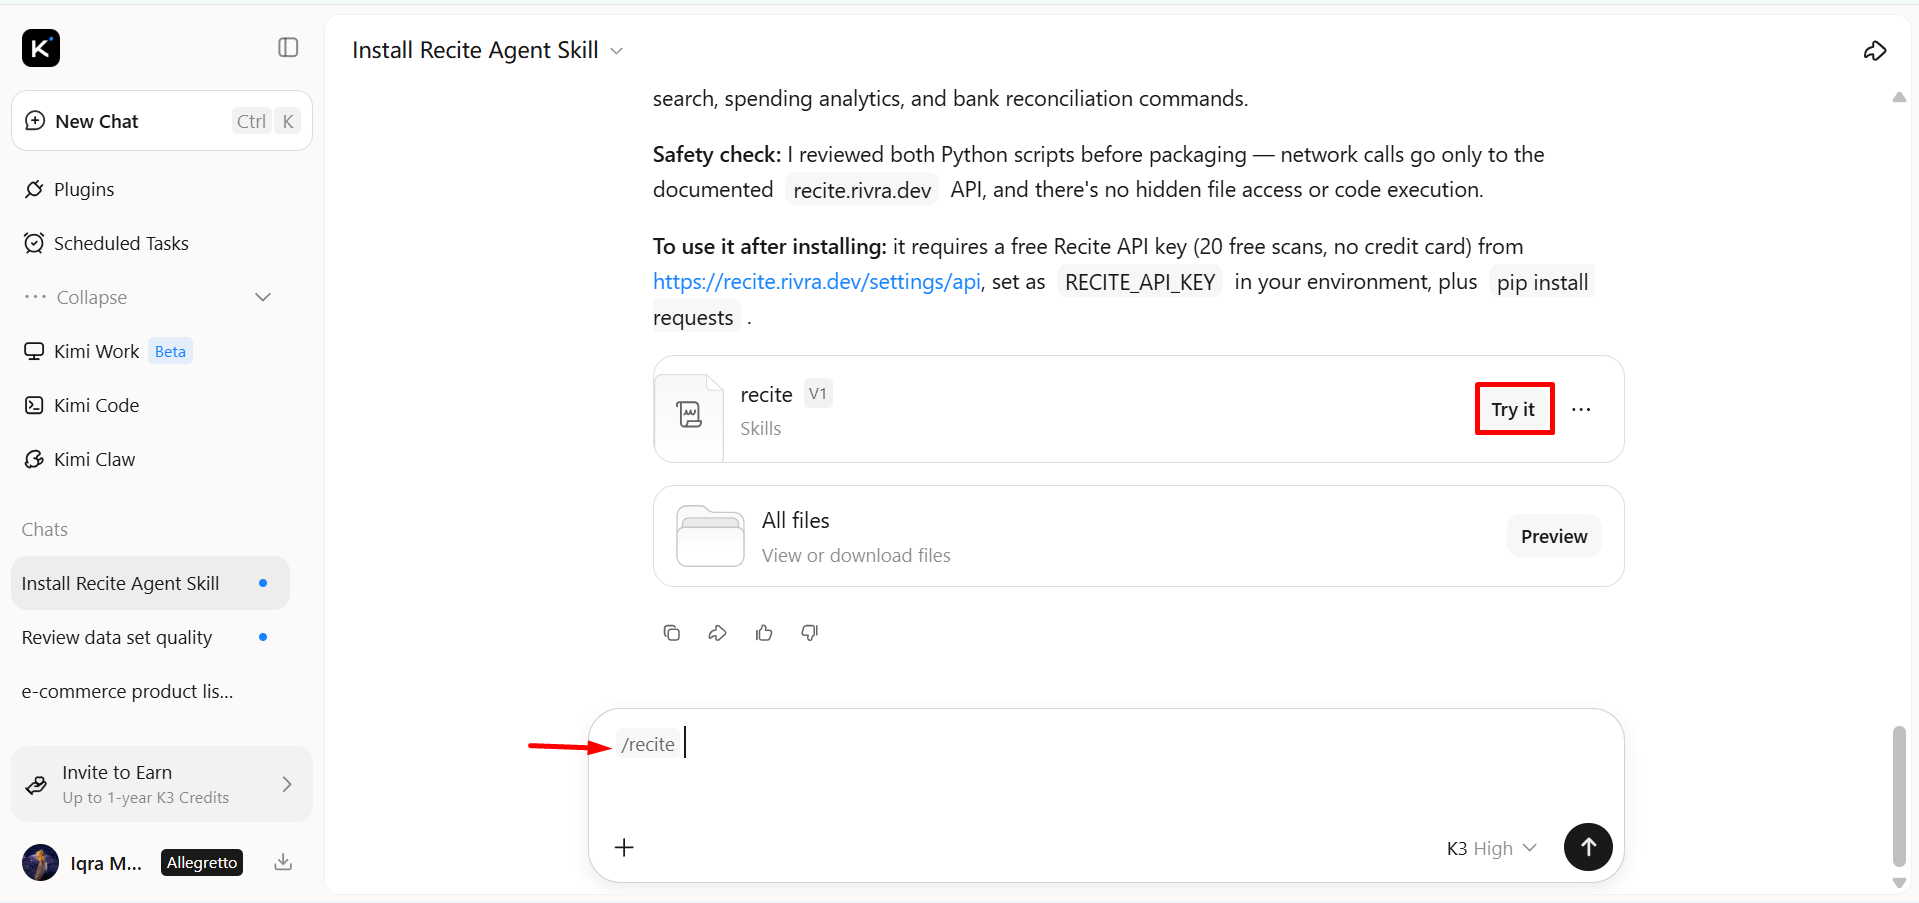Open more options for recite skill

point(1581,409)
